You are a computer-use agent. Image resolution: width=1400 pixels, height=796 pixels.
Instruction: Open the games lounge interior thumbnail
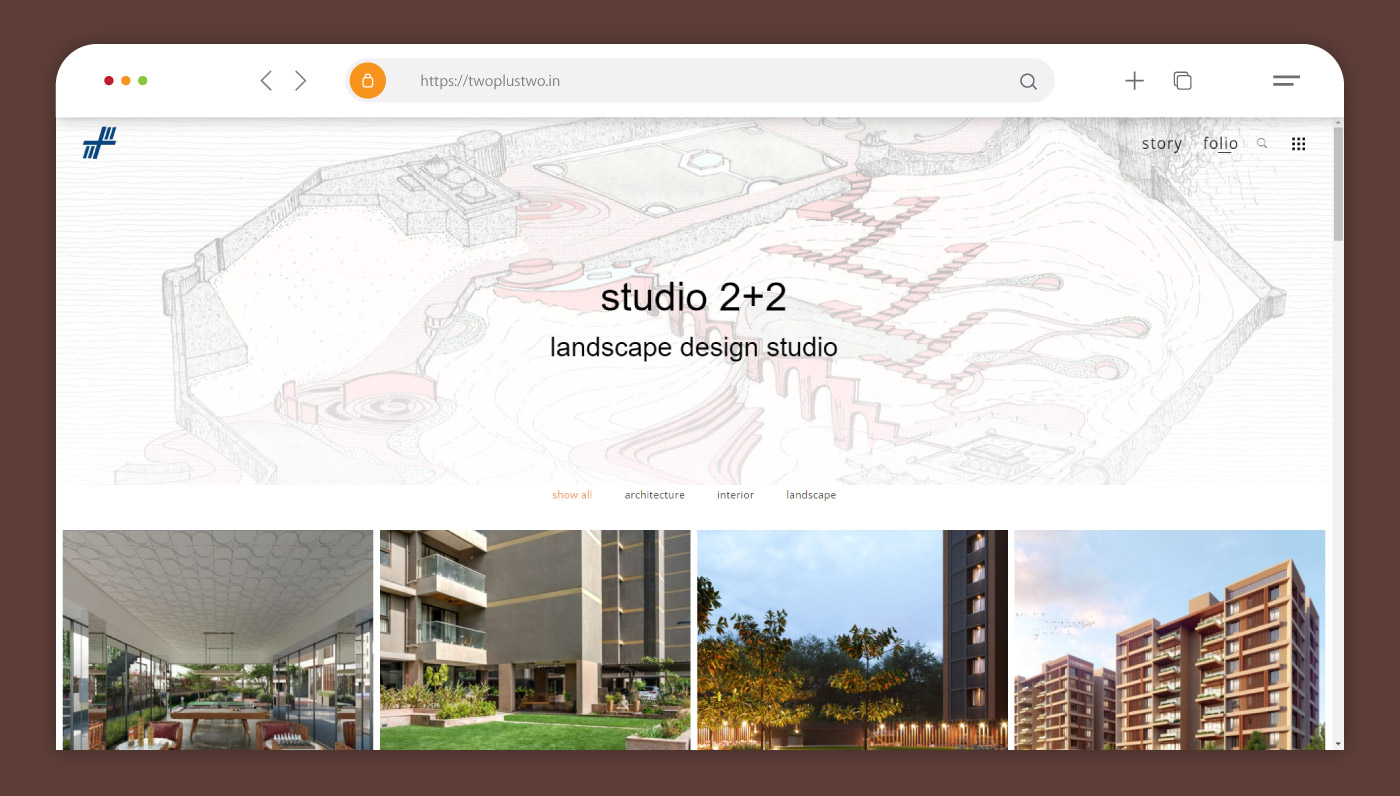[218, 640]
